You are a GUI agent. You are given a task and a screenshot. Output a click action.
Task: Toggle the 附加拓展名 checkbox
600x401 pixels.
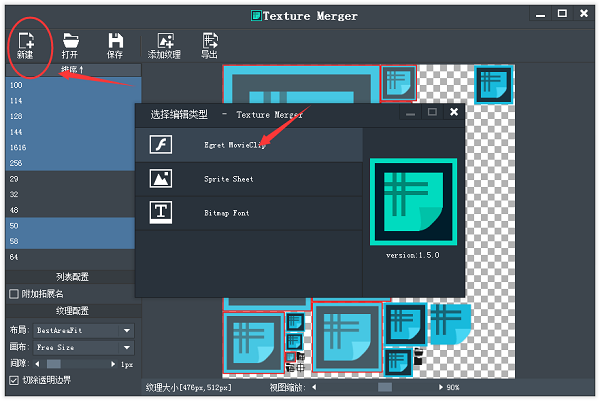14,294
